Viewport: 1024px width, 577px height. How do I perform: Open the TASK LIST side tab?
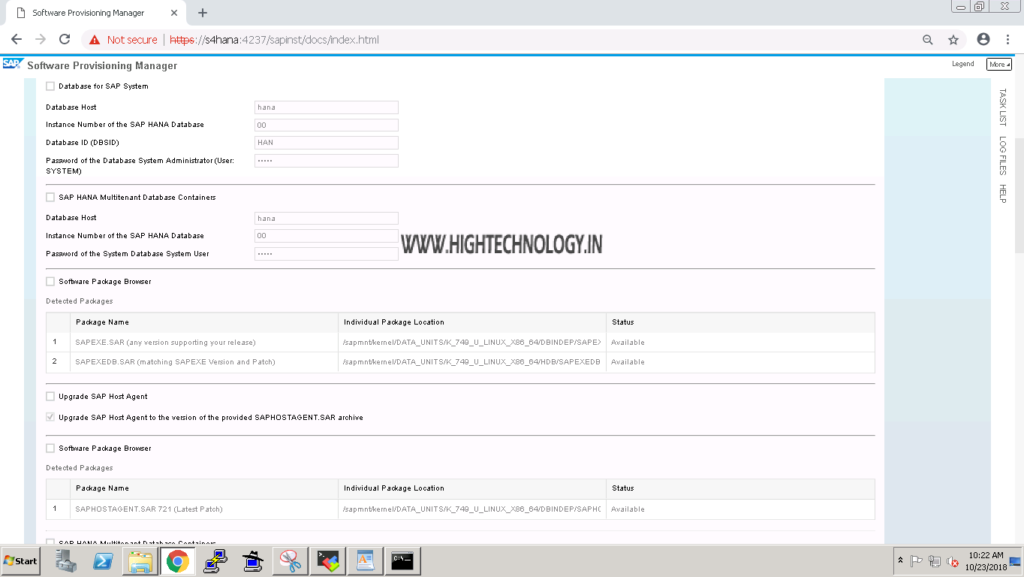pos(1003,107)
